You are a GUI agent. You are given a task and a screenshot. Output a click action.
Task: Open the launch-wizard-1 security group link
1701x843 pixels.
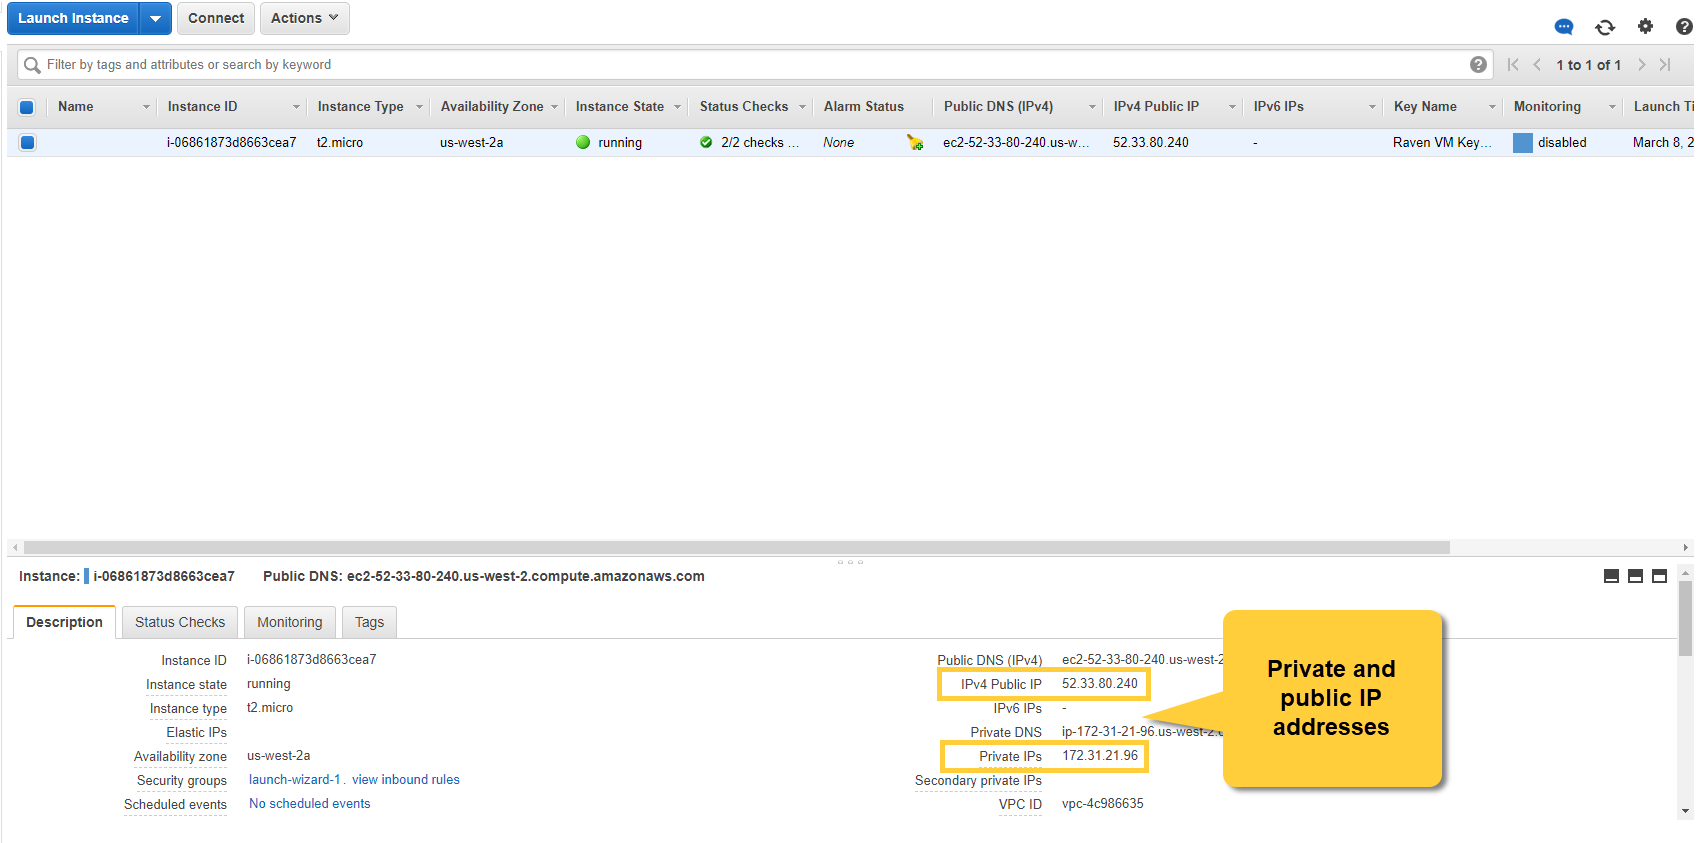[x=295, y=780]
